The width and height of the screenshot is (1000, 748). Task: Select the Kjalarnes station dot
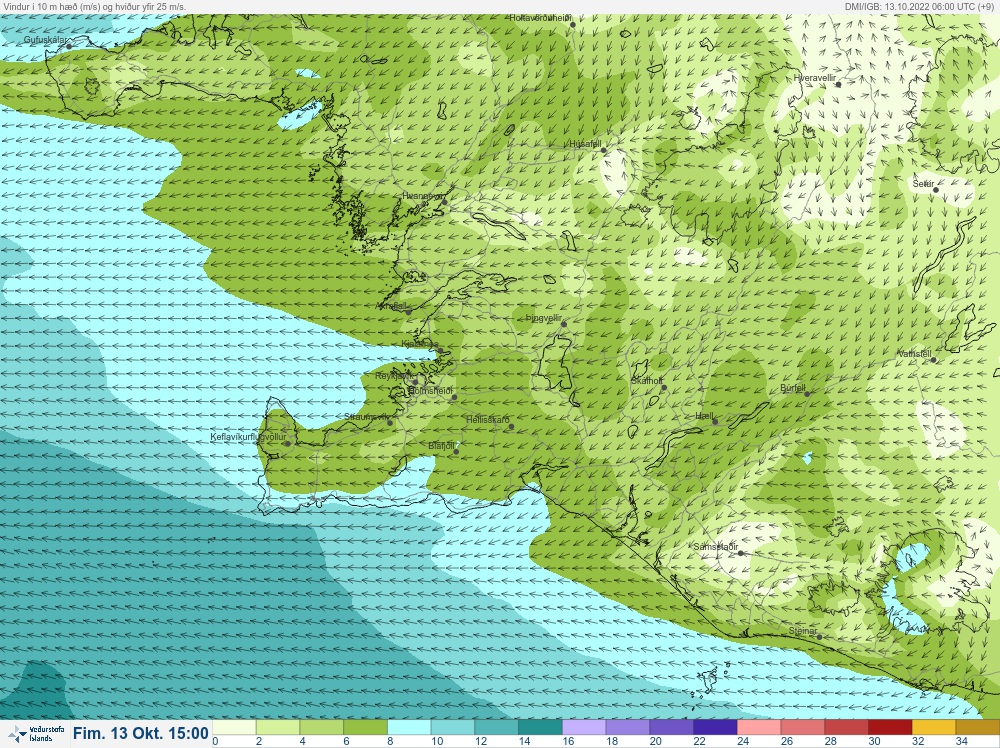[x=439, y=350]
